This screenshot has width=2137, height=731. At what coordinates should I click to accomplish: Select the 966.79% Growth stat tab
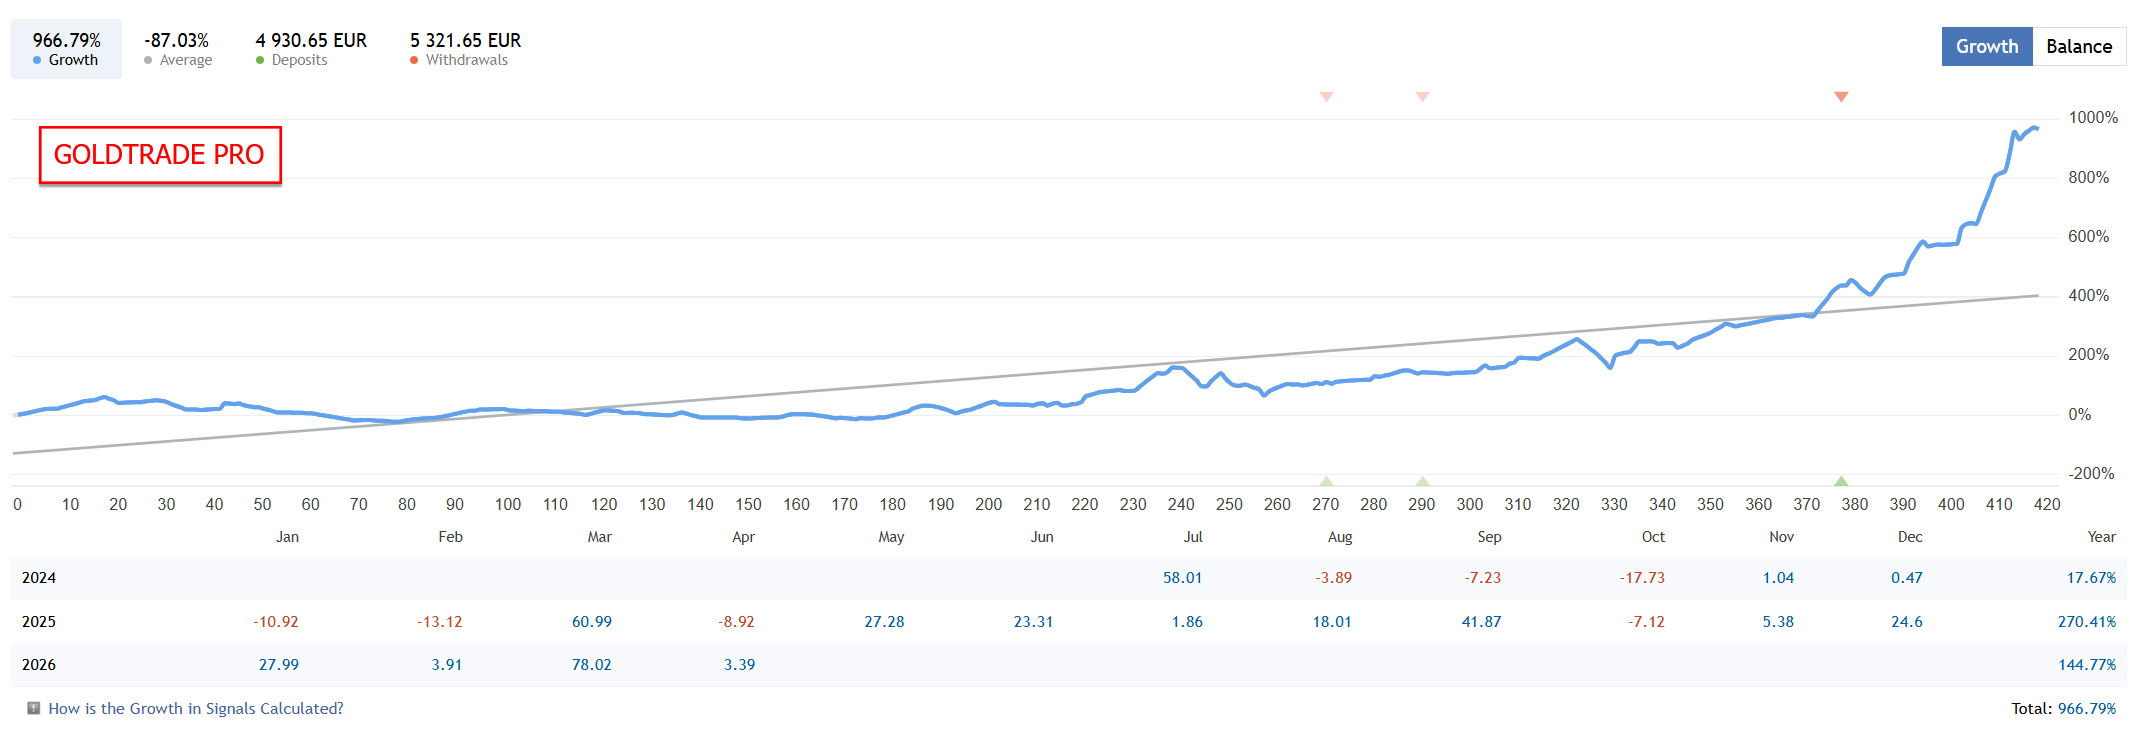click(66, 49)
